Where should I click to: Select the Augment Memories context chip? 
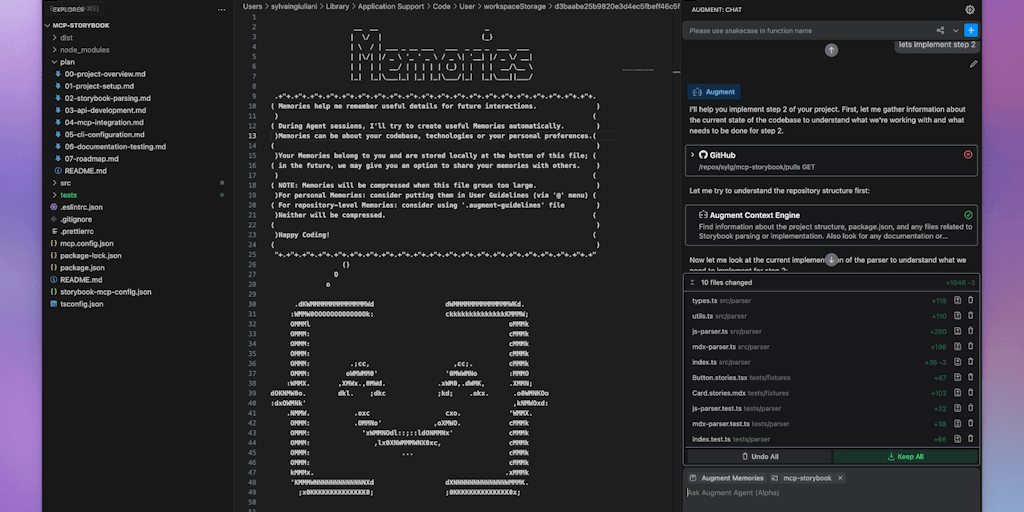727,478
